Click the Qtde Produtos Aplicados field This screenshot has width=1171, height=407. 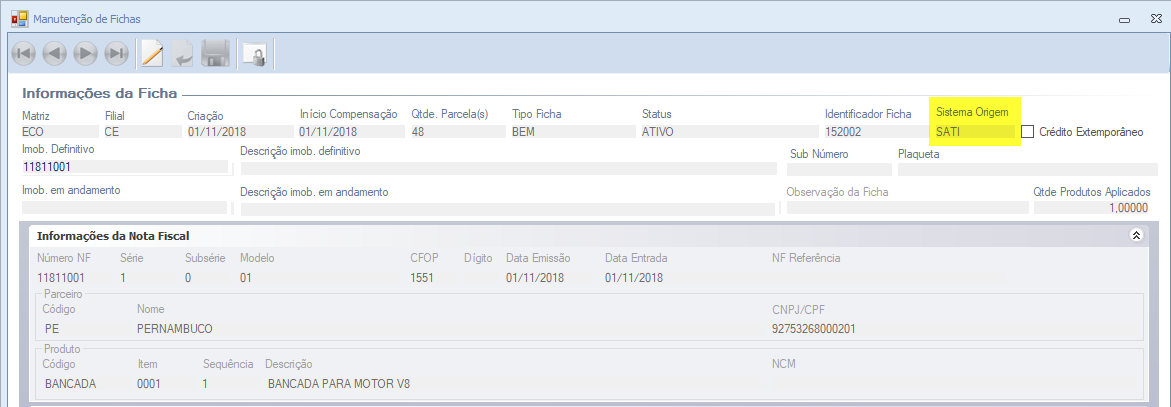pos(1094,207)
